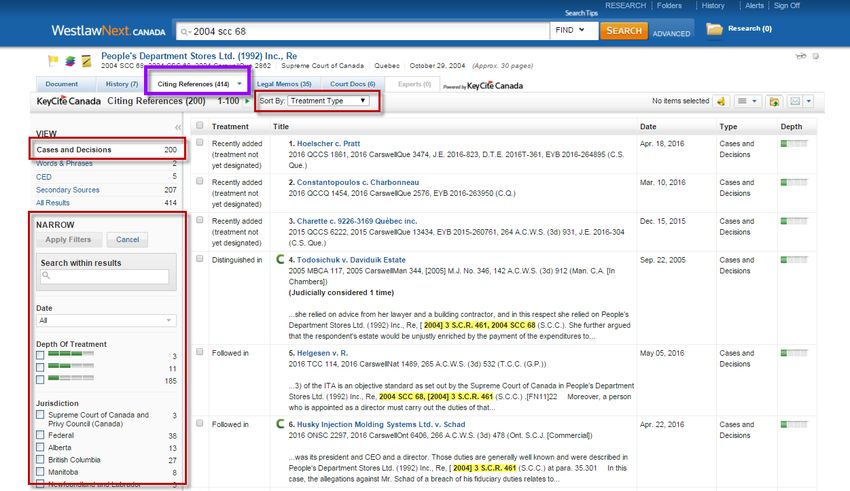Image resolution: width=850 pixels, height=491 pixels.
Task: Click the Experts (0) tab
Action: [x=414, y=84]
